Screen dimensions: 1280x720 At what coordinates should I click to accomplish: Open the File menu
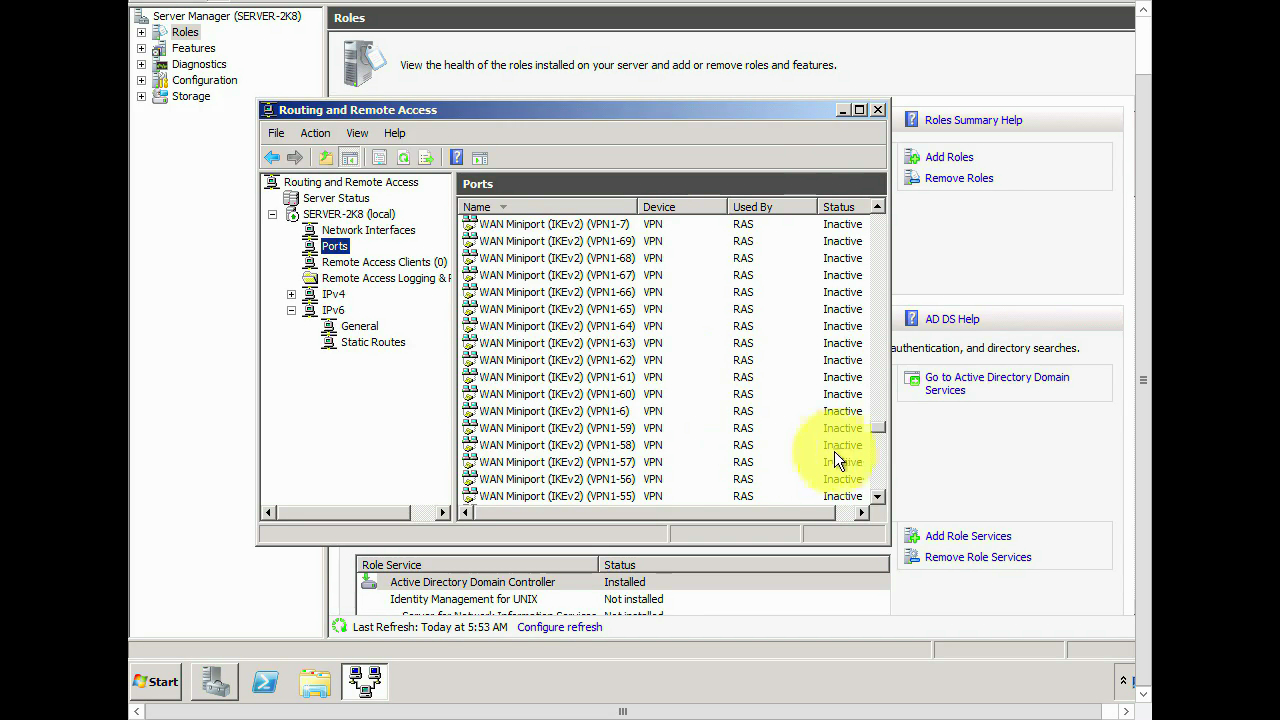276,133
